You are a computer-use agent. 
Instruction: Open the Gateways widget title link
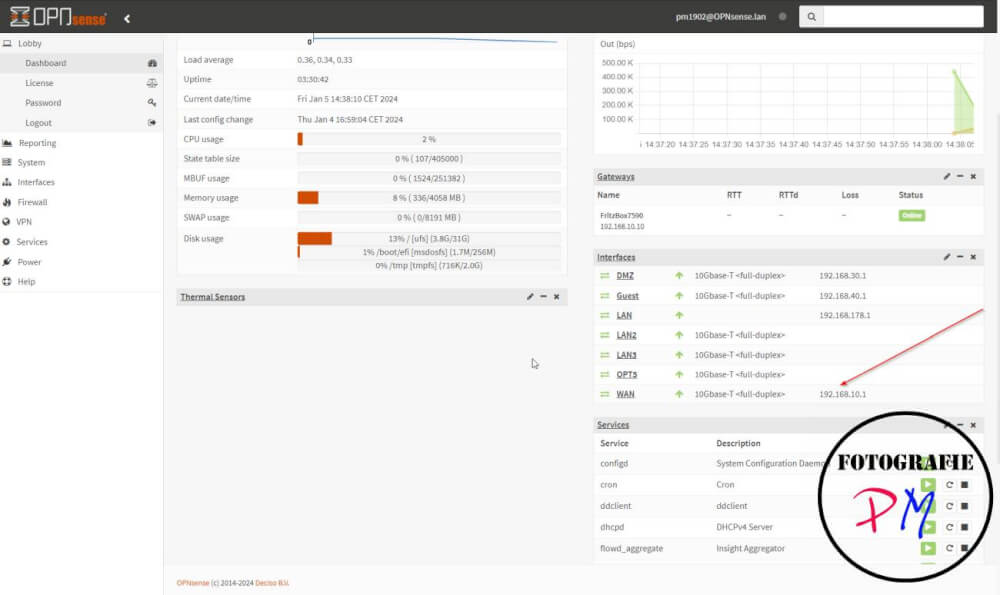tap(615, 177)
